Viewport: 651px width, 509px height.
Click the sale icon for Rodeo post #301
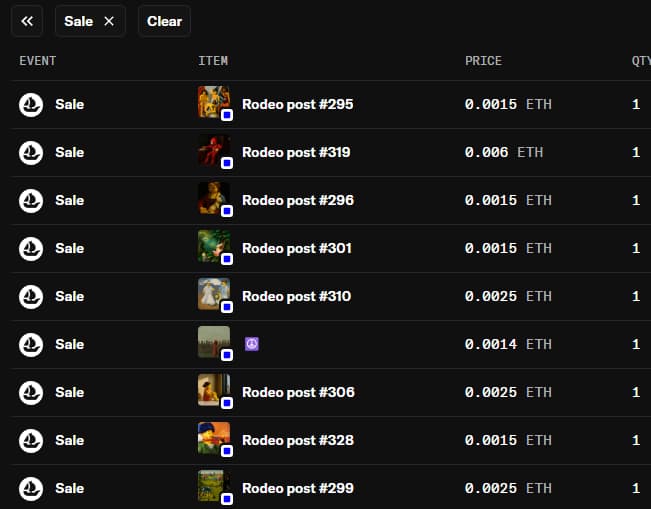click(31, 248)
